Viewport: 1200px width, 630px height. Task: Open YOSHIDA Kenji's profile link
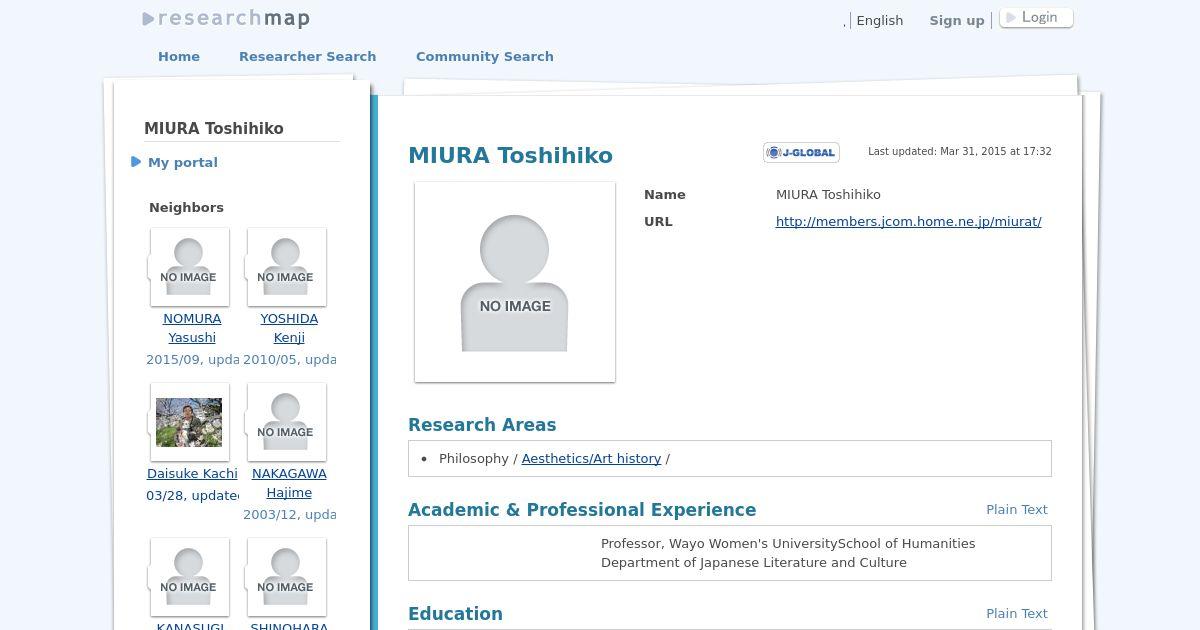(289, 328)
